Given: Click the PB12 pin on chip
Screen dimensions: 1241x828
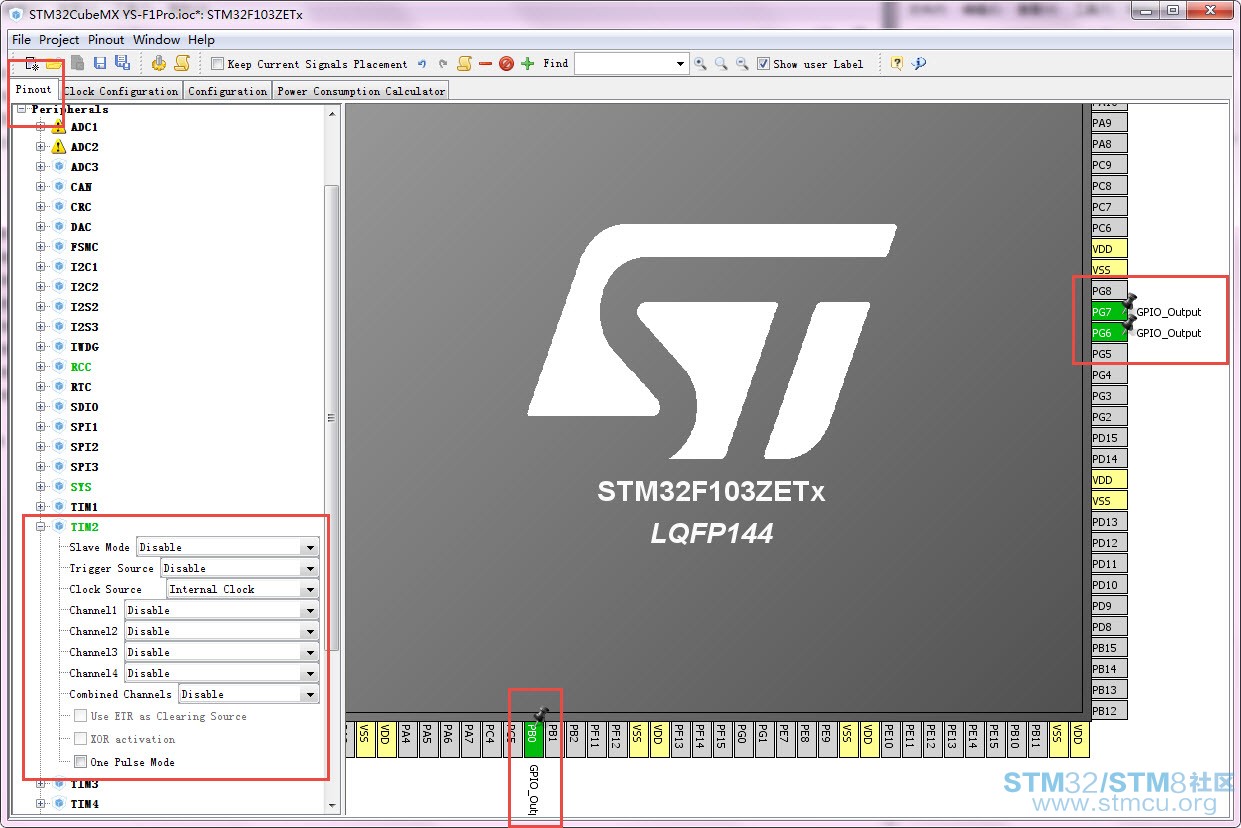Looking at the screenshot, I should tap(1109, 711).
